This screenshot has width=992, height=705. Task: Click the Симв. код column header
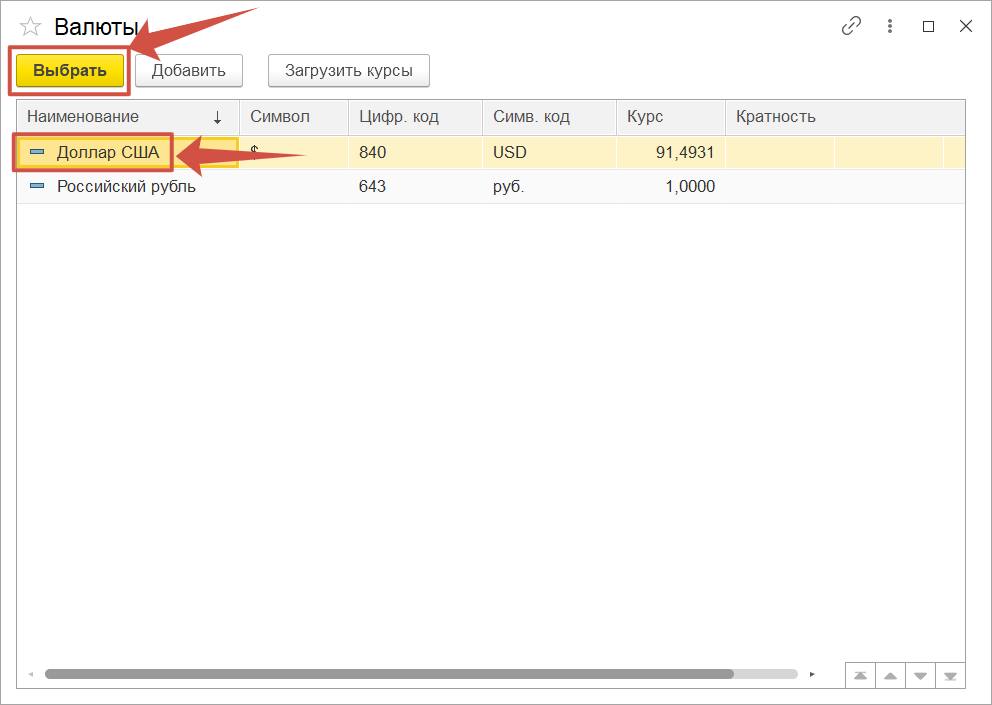531,117
